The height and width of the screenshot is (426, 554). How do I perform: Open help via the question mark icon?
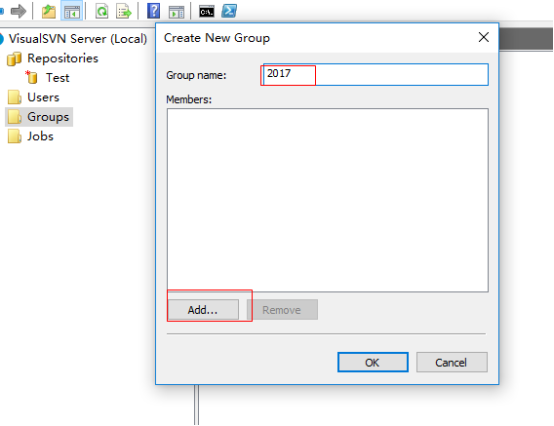[153, 11]
